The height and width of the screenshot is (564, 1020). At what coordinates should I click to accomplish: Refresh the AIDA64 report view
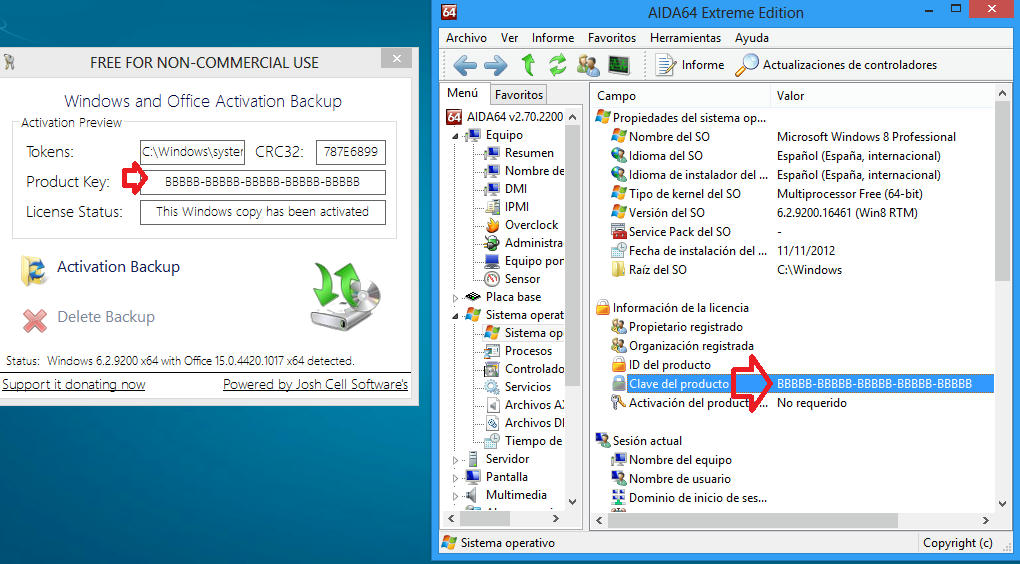[557, 65]
